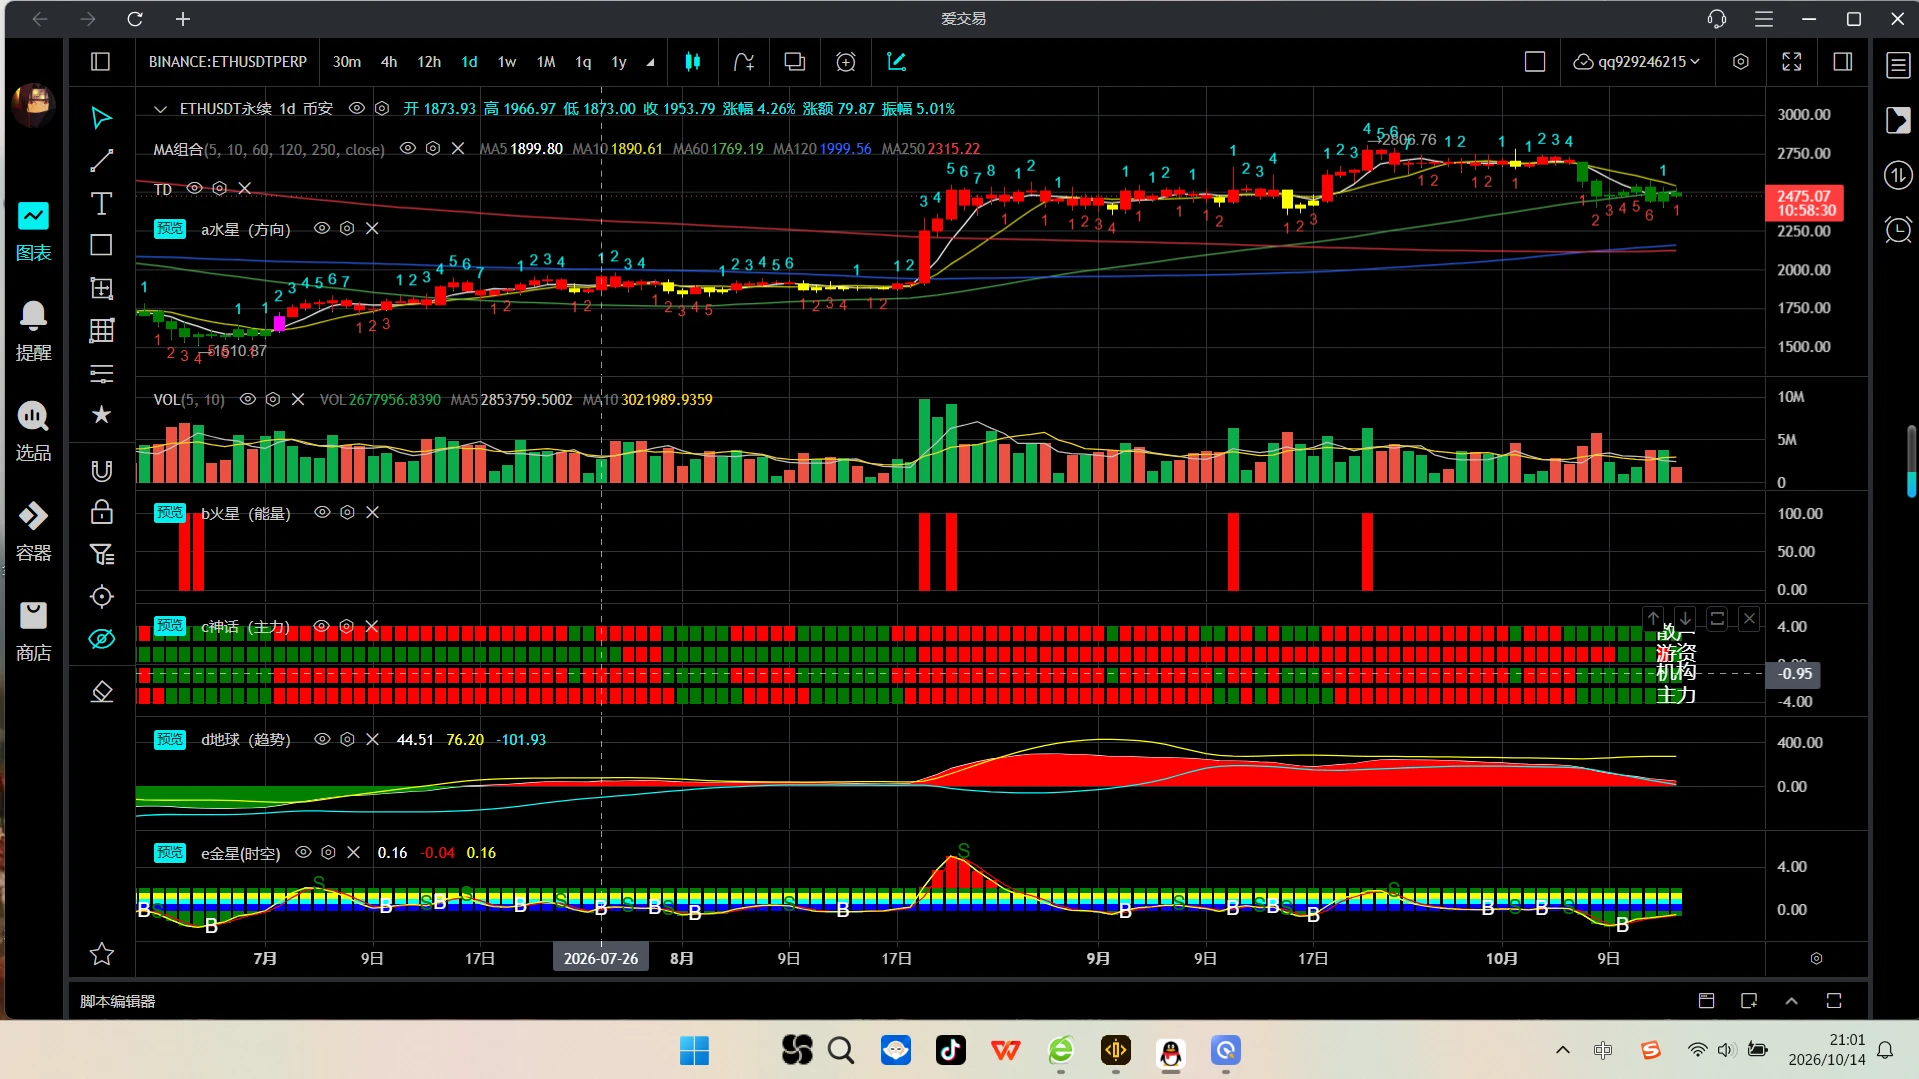Image resolution: width=1919 pixels, height=1079 pixels.
Task: Click the 2026-07-26 date marker
Action: coord(601,958)
